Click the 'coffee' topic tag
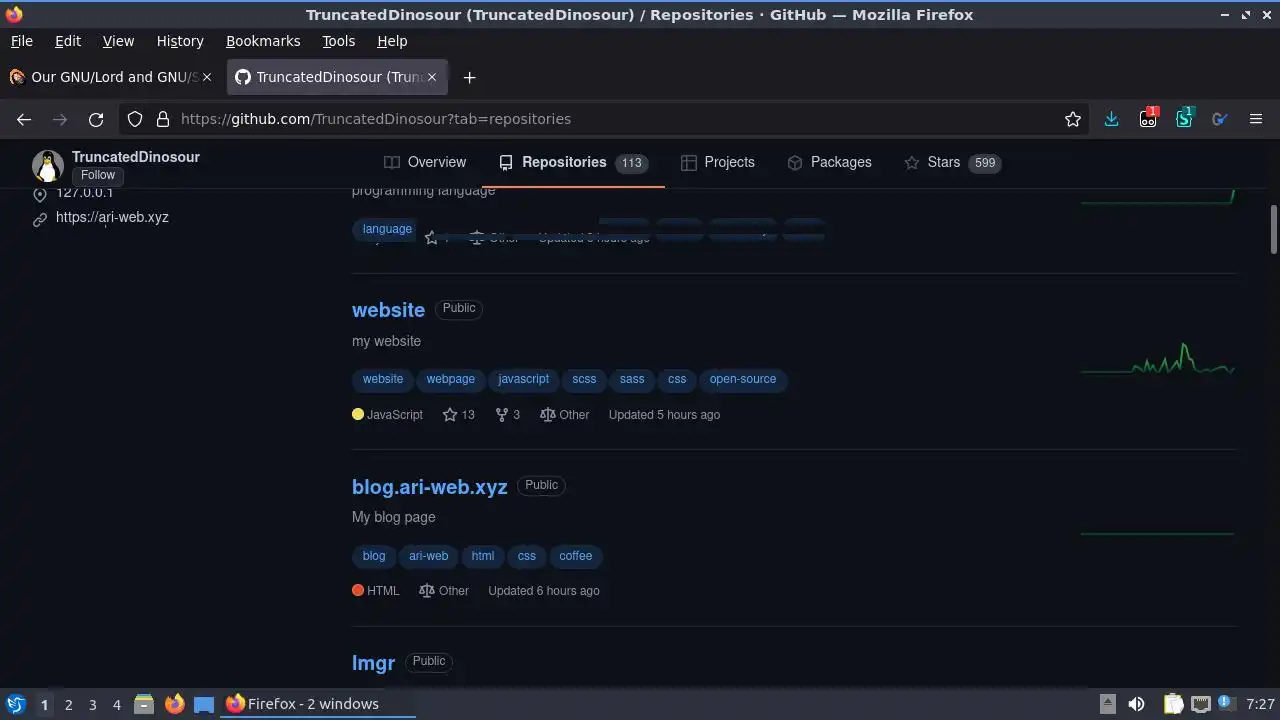Viewport: 1280px width, 720px height. pos(576,556)
